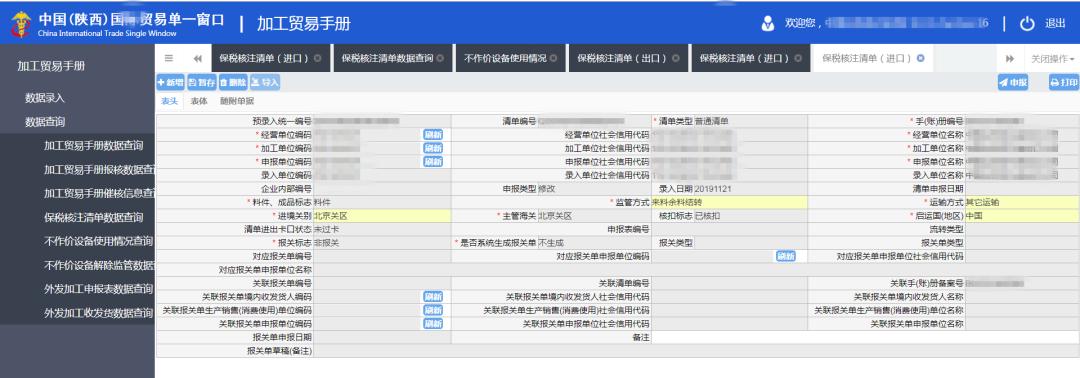Click the 核扣标志 value 已核扣
The height and width of the screenshot is (378, 1080).
tap(751, 216)
